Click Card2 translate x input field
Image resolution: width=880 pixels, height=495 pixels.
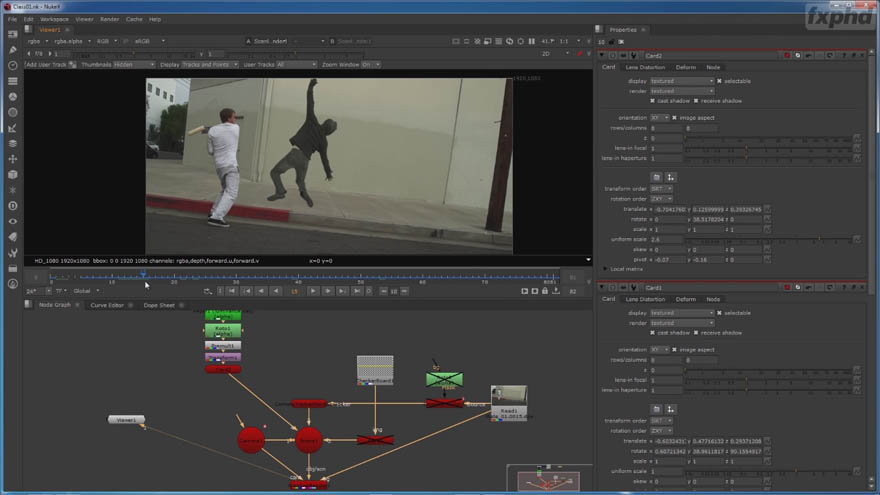670,209
